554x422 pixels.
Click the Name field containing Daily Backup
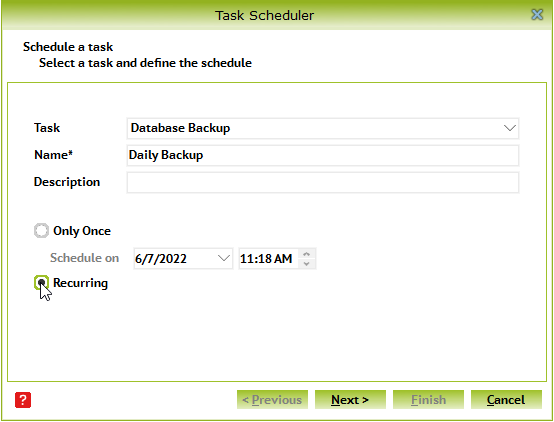323,155
